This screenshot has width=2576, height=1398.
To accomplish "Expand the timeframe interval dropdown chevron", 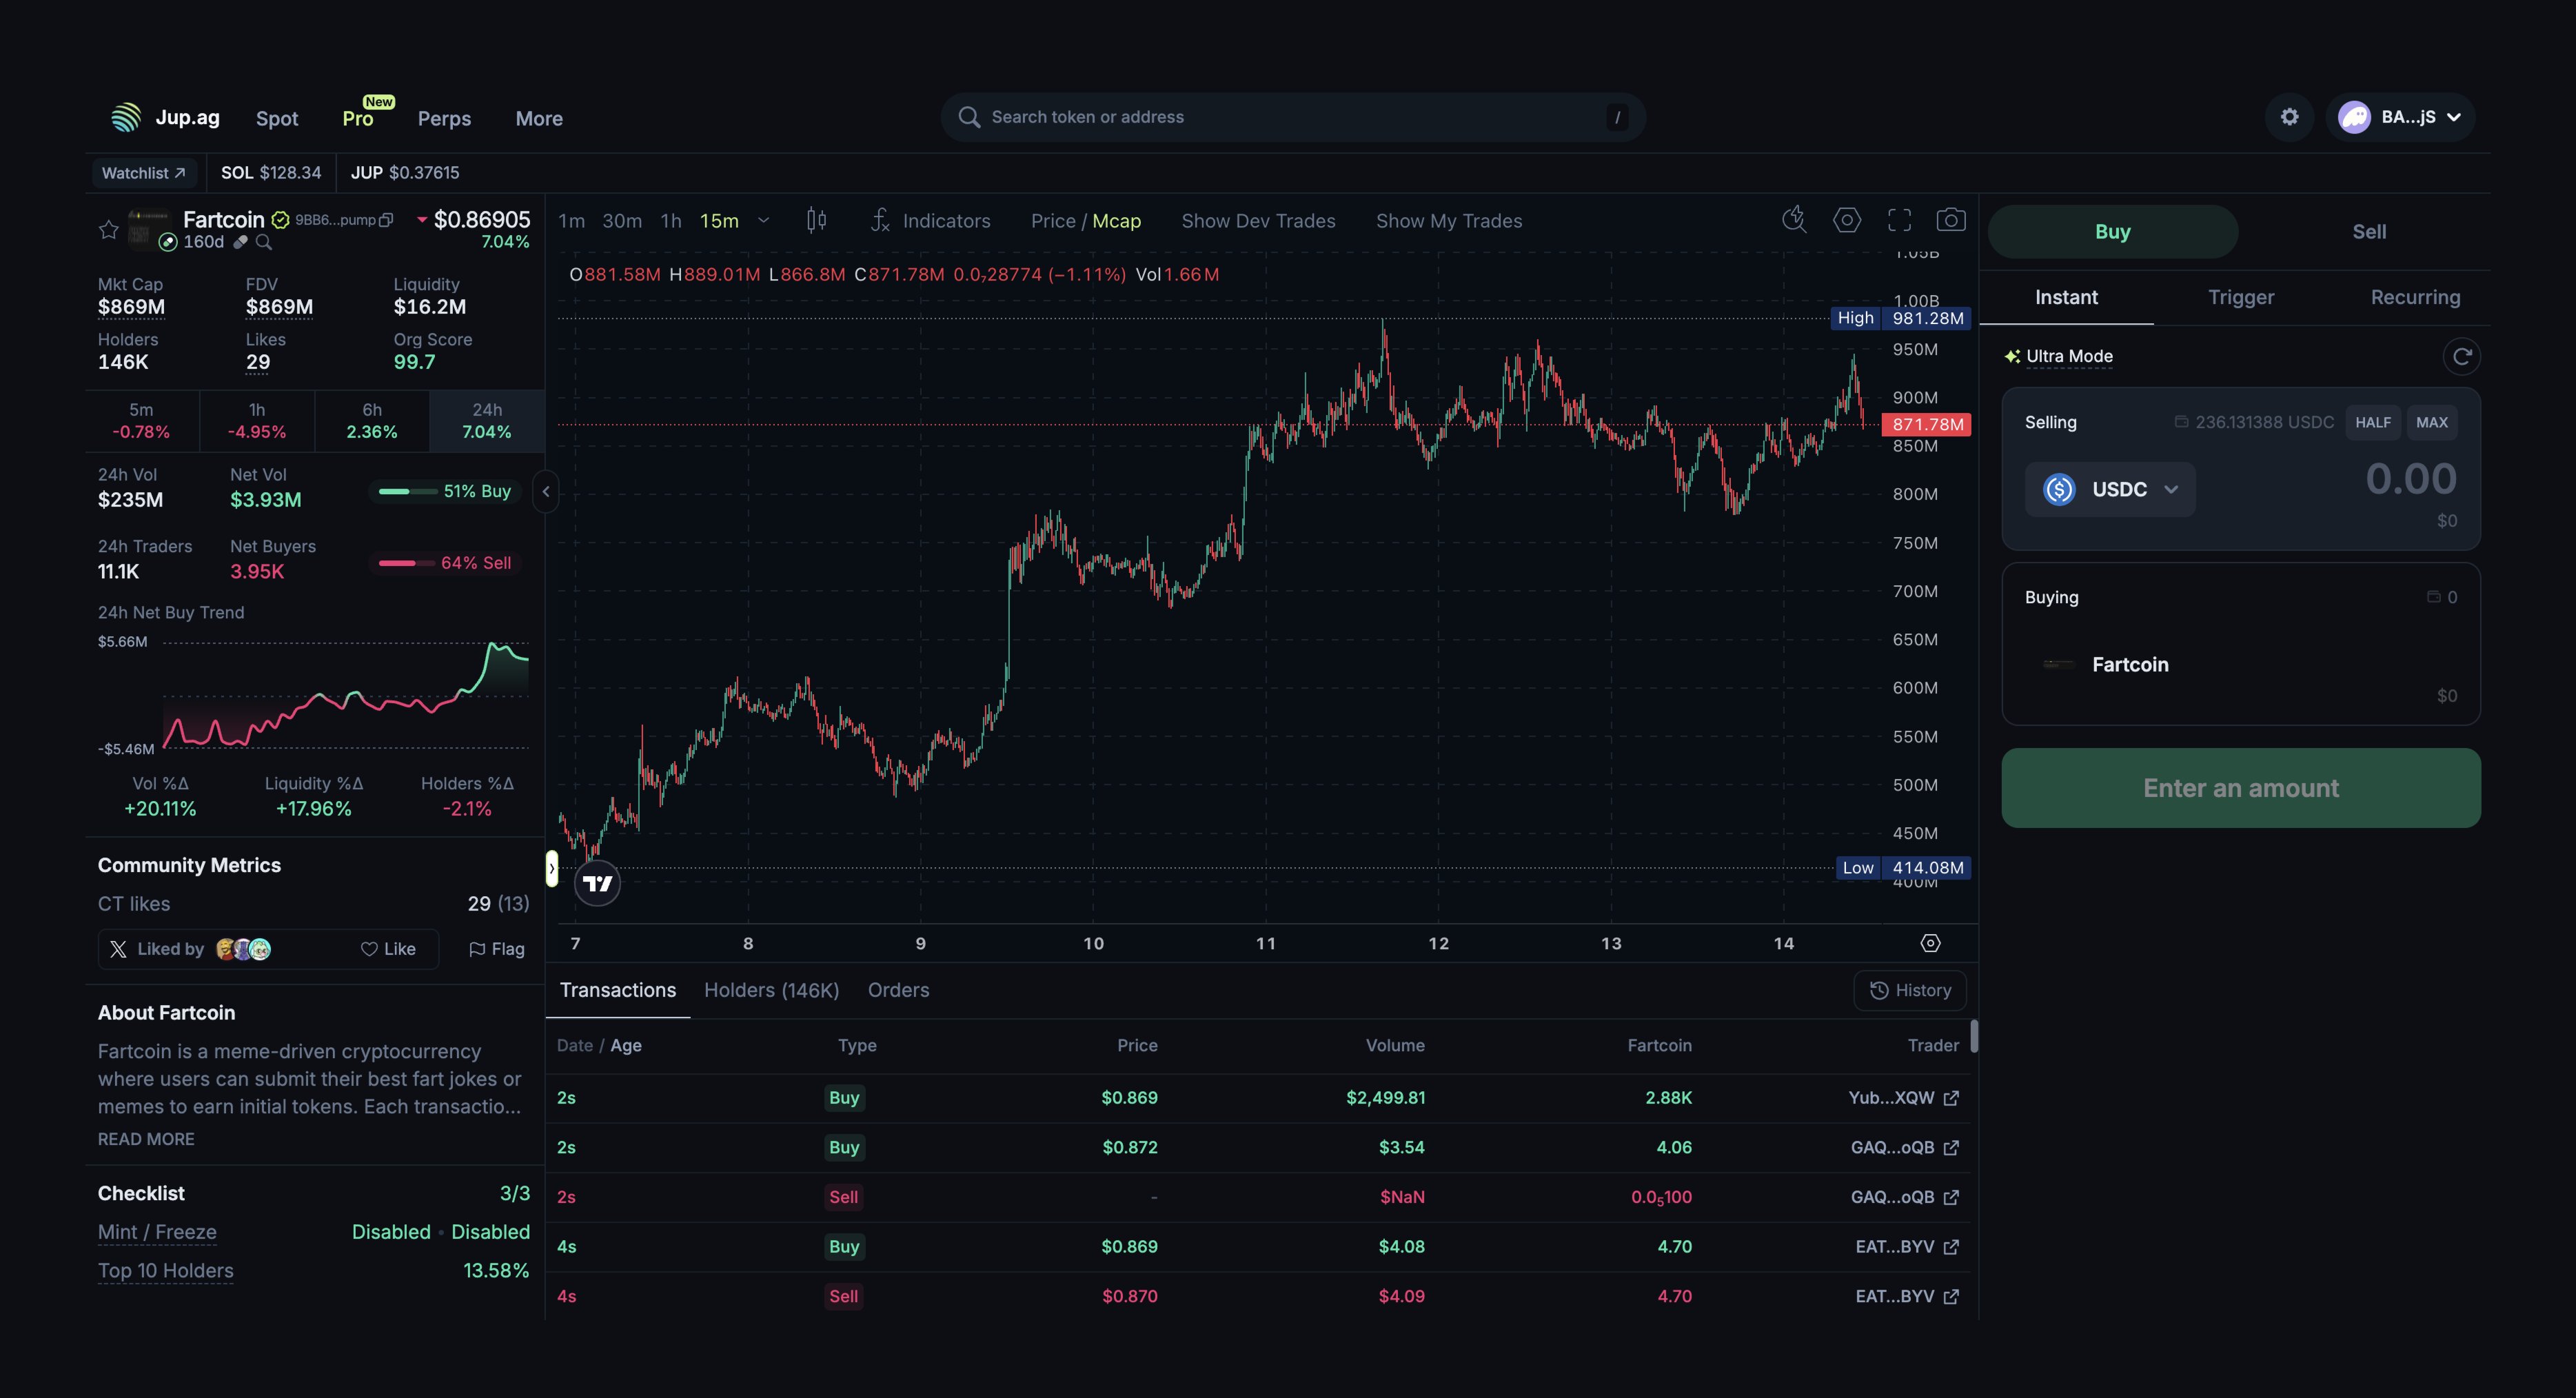I will click(764, 221).
